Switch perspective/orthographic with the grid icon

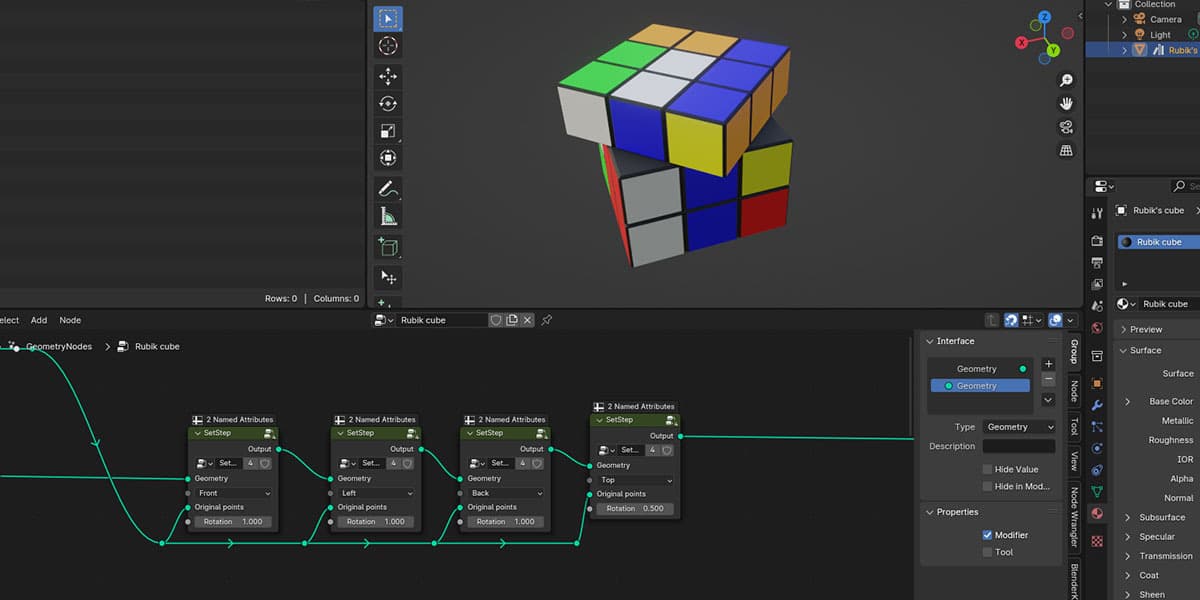[1066, 150]
